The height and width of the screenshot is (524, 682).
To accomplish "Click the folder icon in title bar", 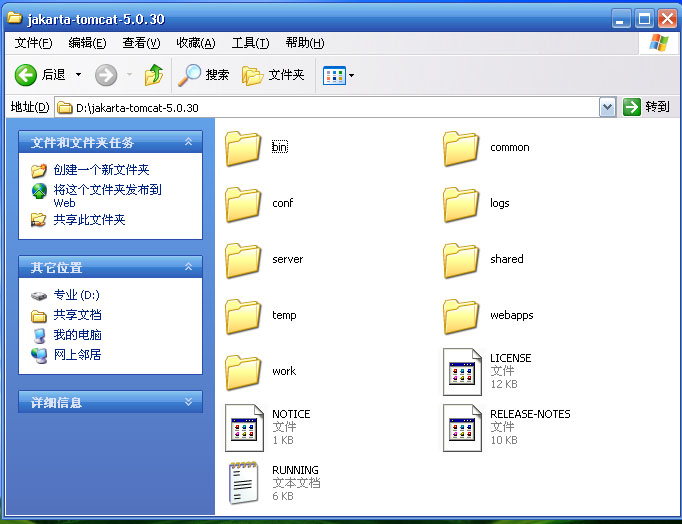I will pos(14,18).
